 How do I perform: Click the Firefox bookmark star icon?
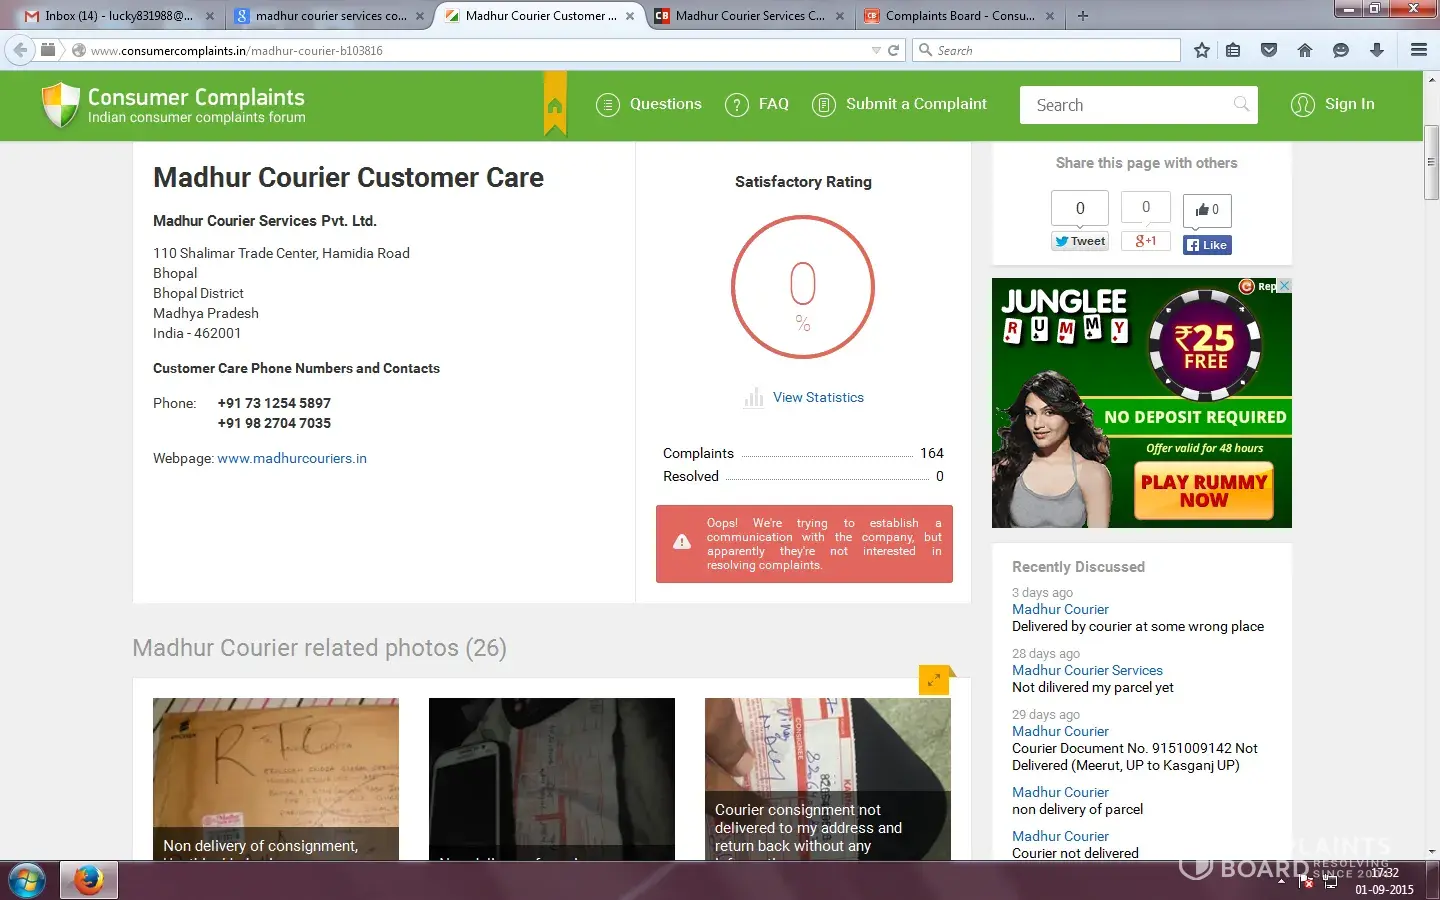1201,50
